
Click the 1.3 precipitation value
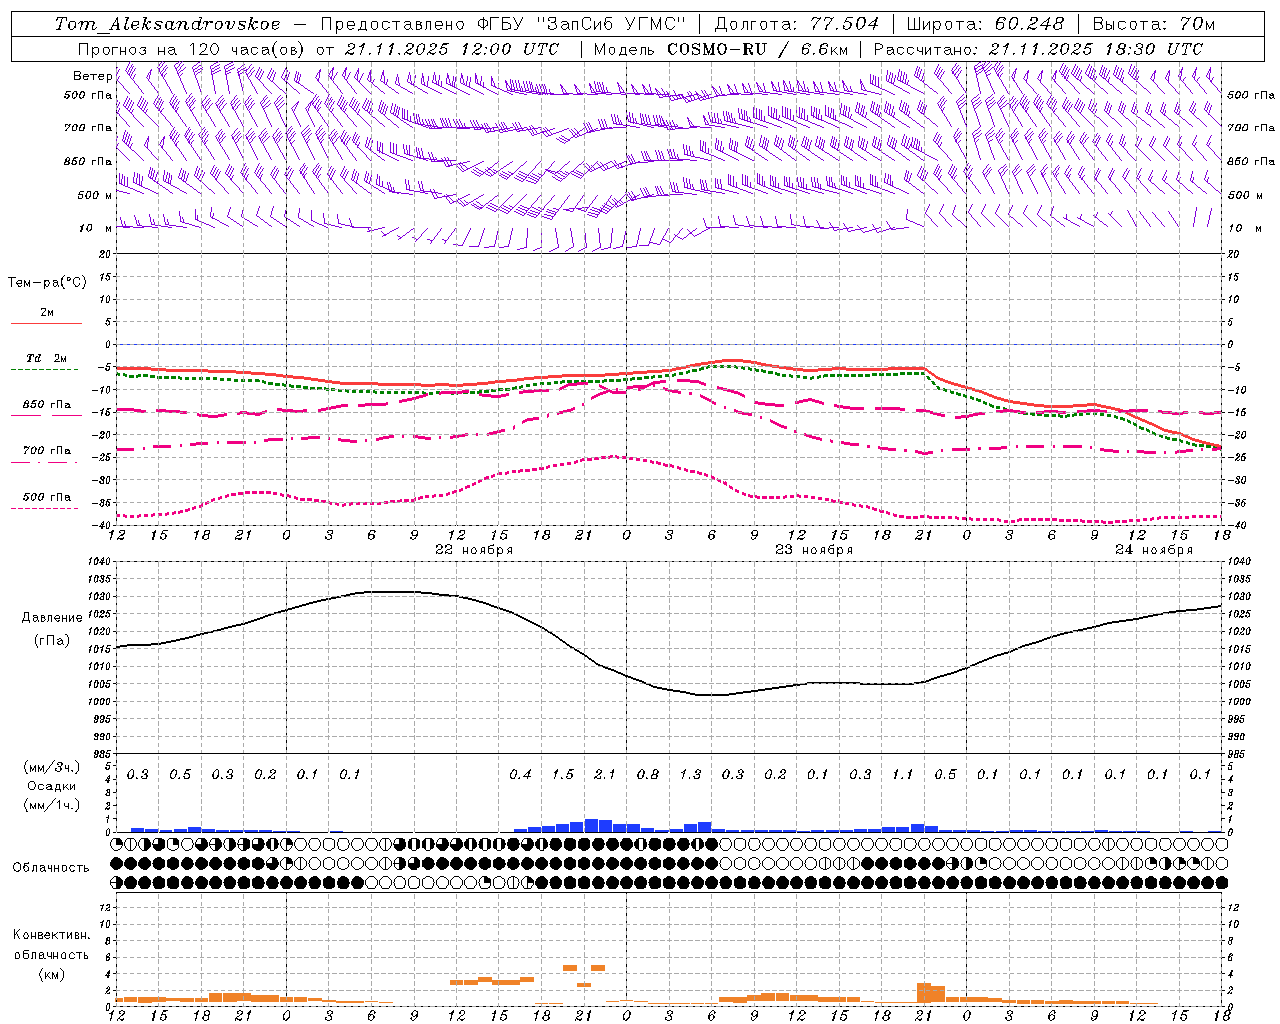coord(690,774)
